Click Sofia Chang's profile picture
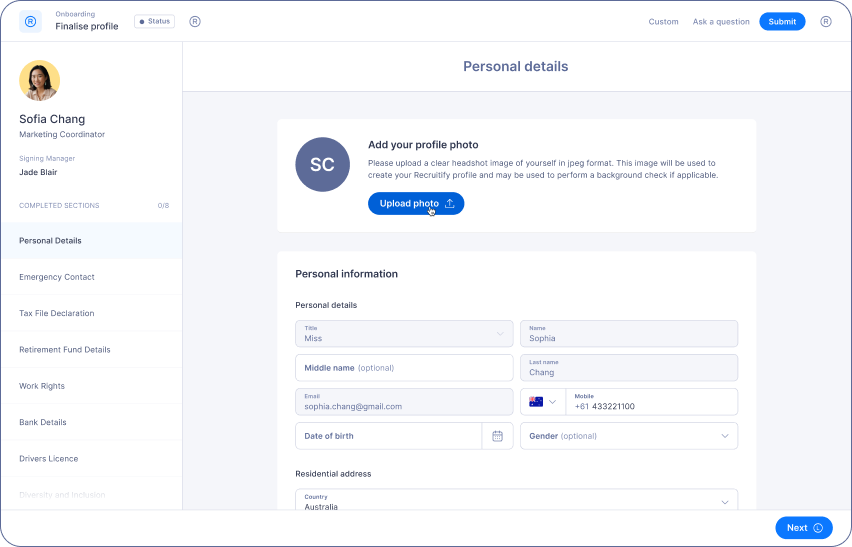This screenshot has width=852, height=547. pos(40,80)
